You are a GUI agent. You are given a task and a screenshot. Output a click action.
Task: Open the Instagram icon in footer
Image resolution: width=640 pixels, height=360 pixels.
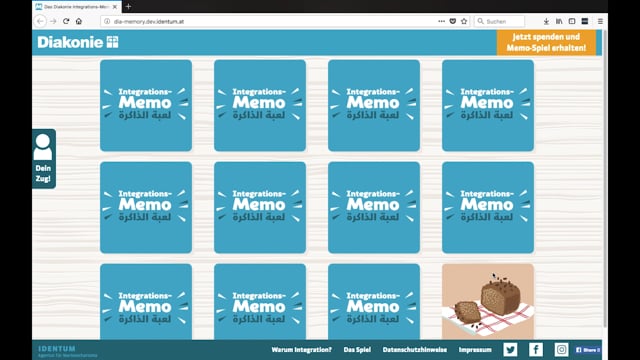561,350
